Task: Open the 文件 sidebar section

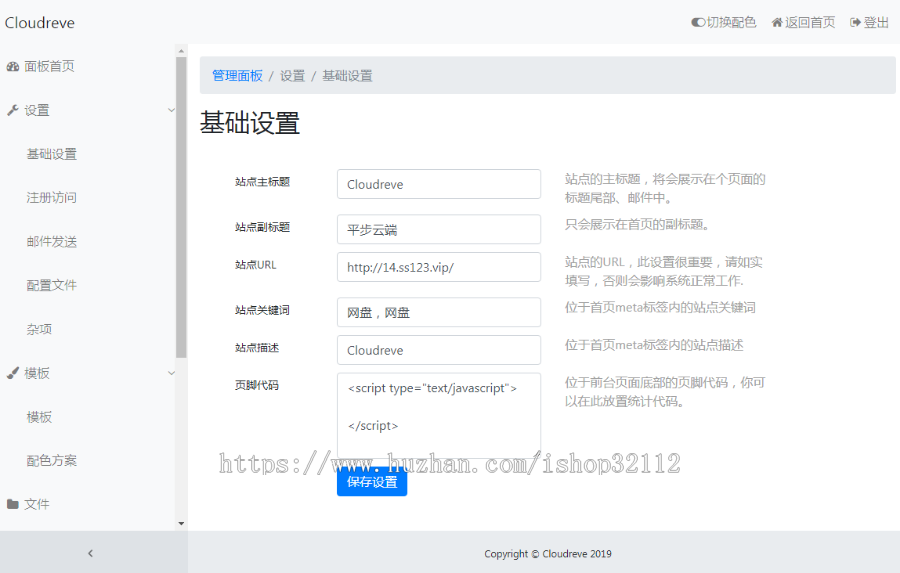Action: pos(37,504)
